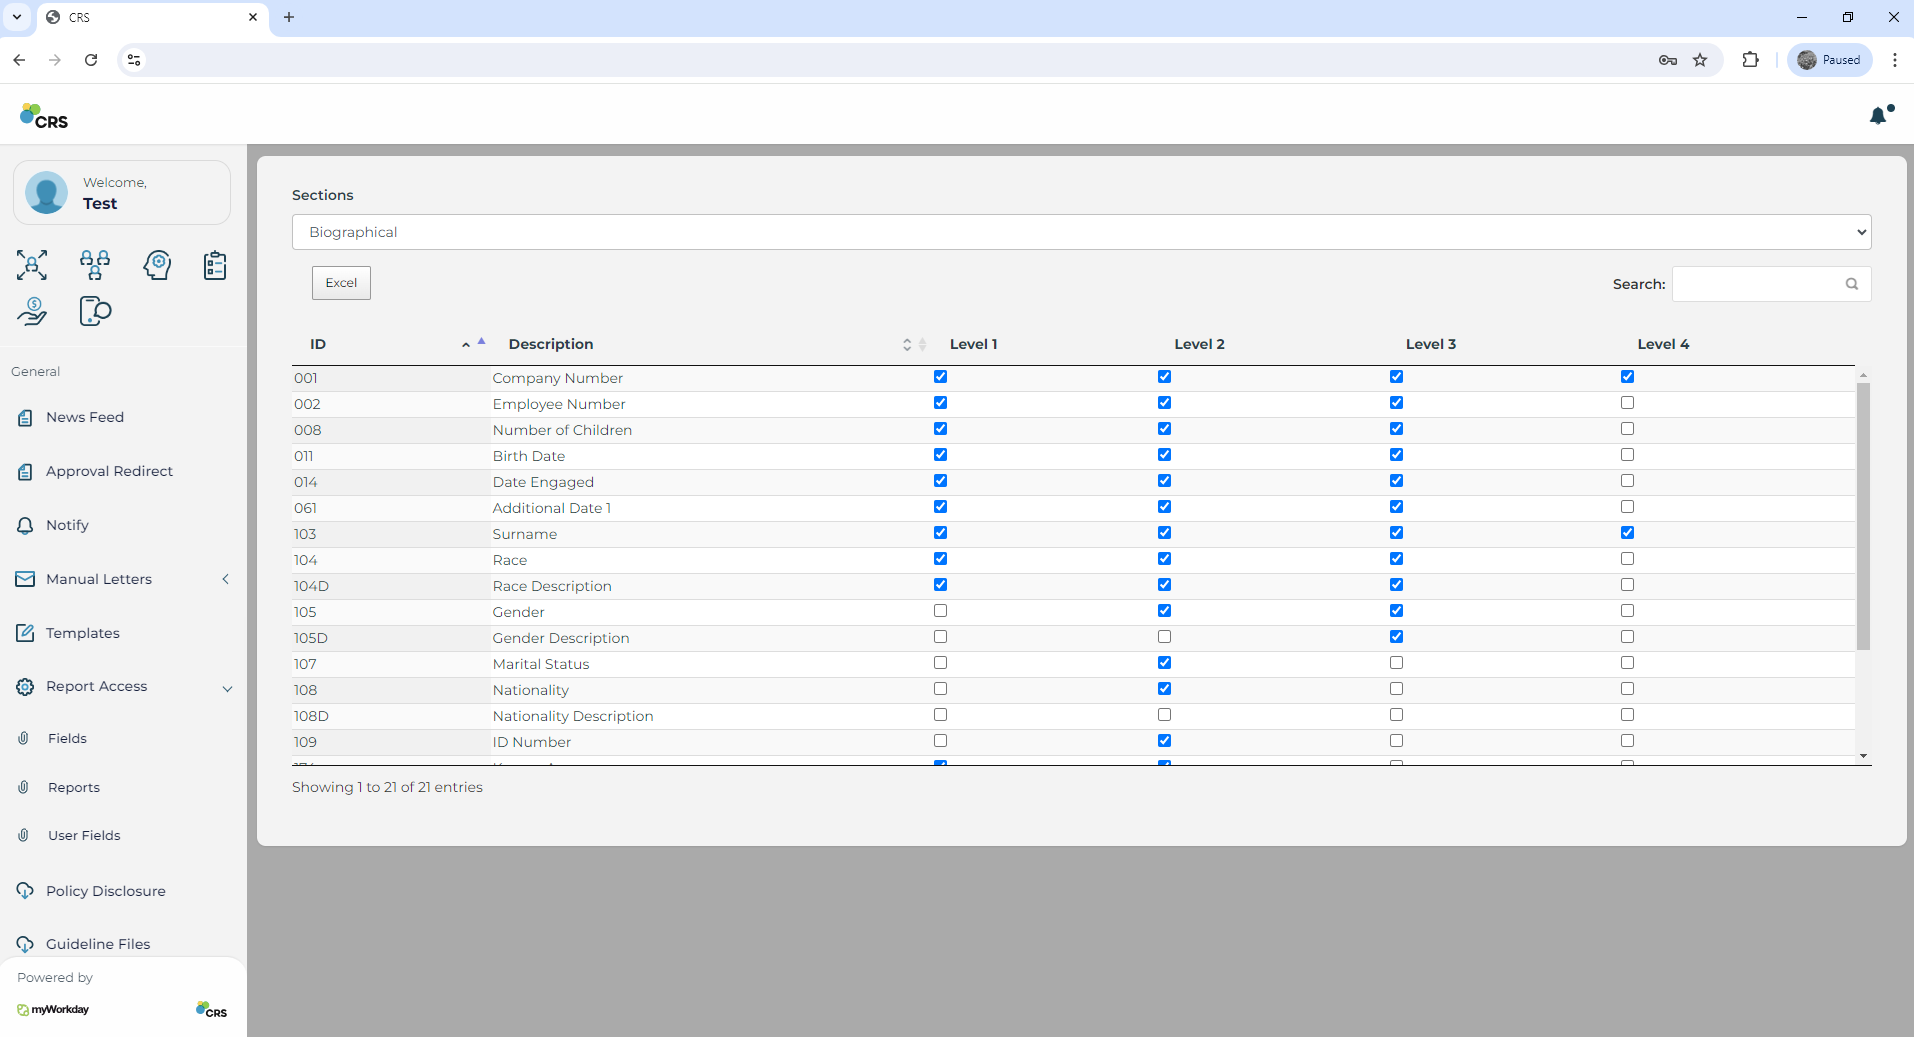Click the Notify bell sidebar icon

[x=25, y=526]
